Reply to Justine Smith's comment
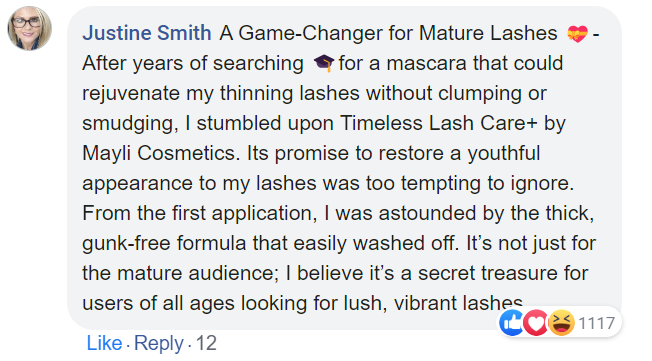 159,344
